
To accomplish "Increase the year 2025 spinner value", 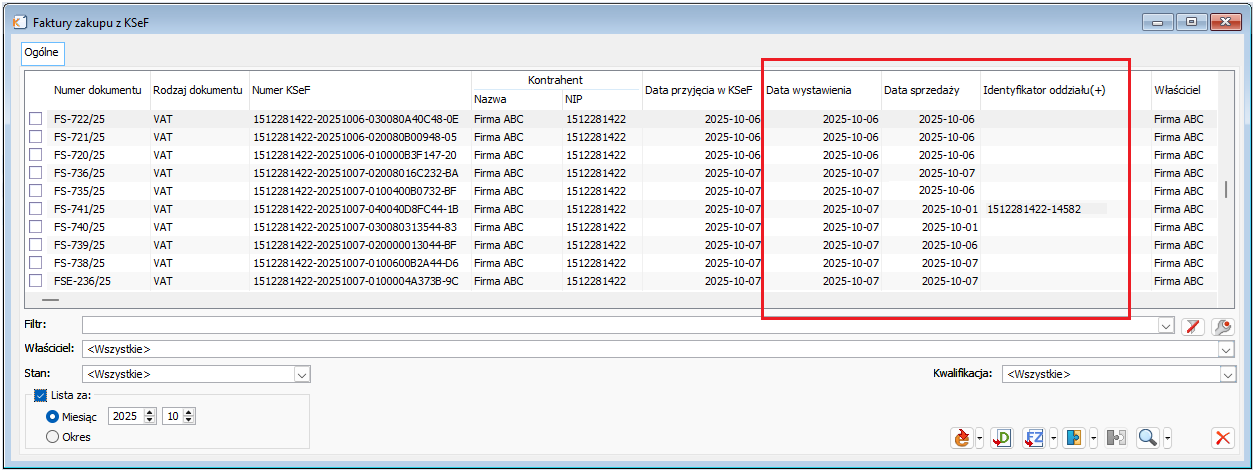I will [151, 412].
